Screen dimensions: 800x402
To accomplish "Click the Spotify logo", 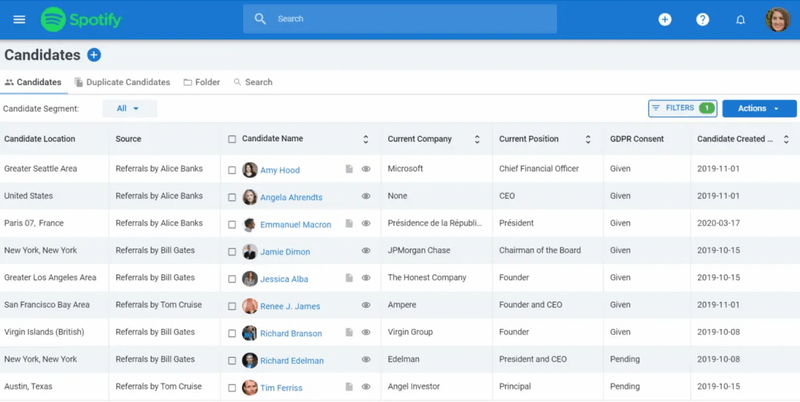I will point(81,19).
